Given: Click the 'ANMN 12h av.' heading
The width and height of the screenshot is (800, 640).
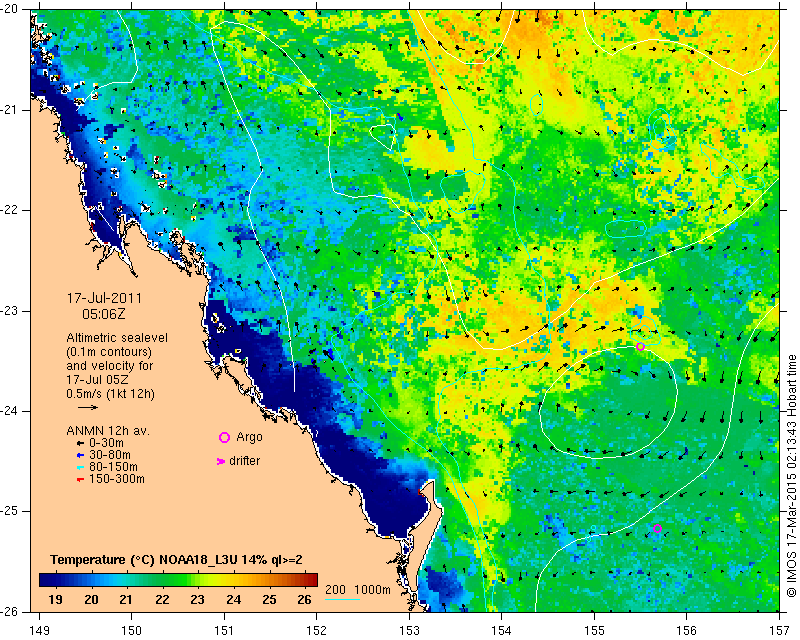Looking at the screenshot, I should [x=108, y=431].
